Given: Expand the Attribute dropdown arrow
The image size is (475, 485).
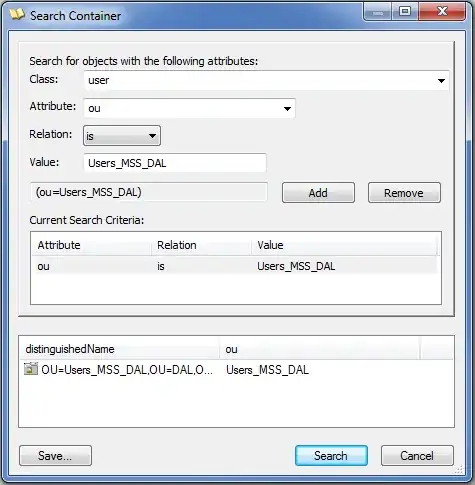Looking at the screenshot, I should pyautogui.click(x=287, y=109).
